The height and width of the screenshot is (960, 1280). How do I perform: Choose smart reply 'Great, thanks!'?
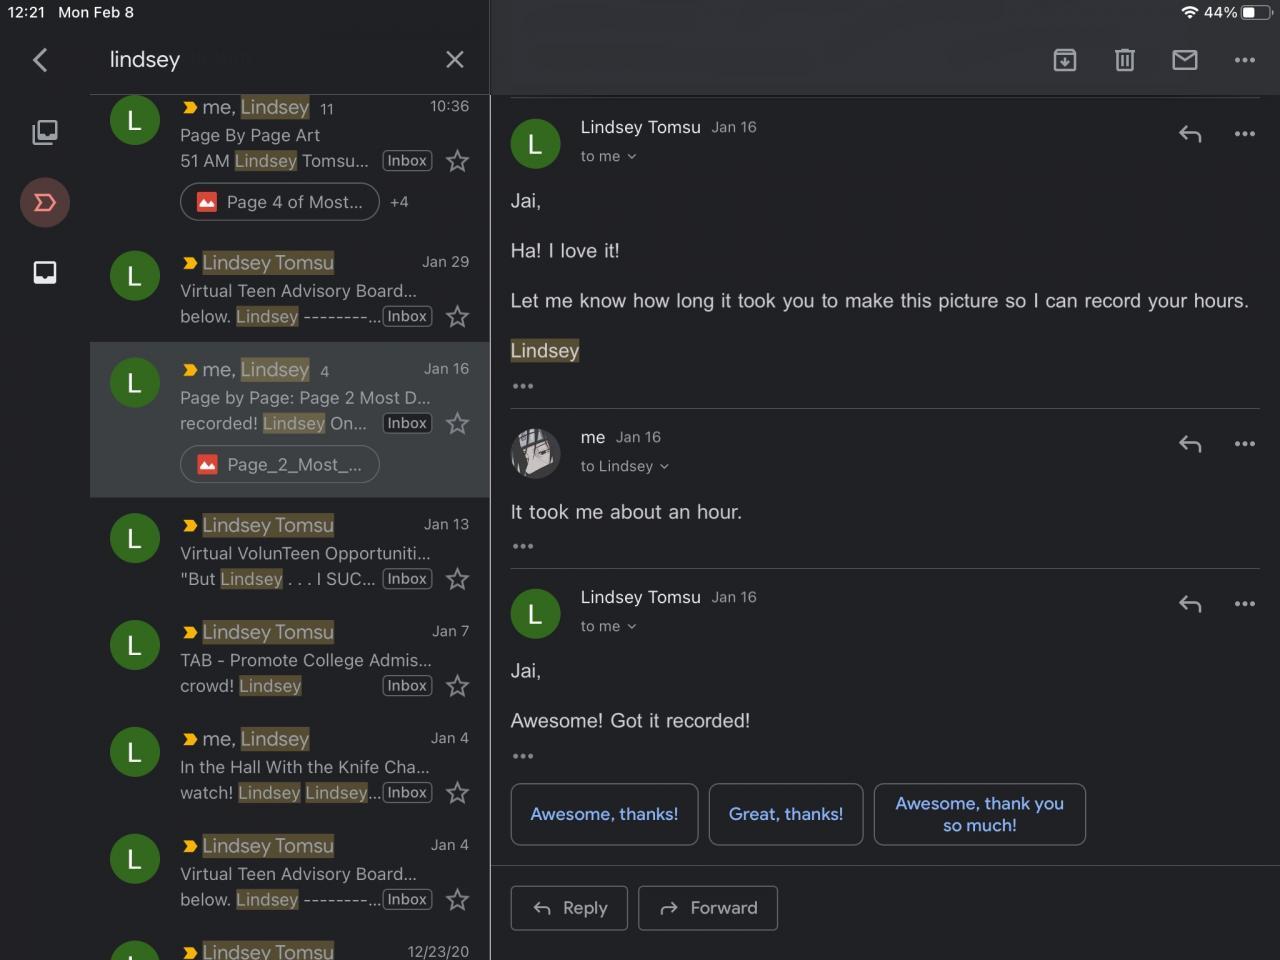786,814
